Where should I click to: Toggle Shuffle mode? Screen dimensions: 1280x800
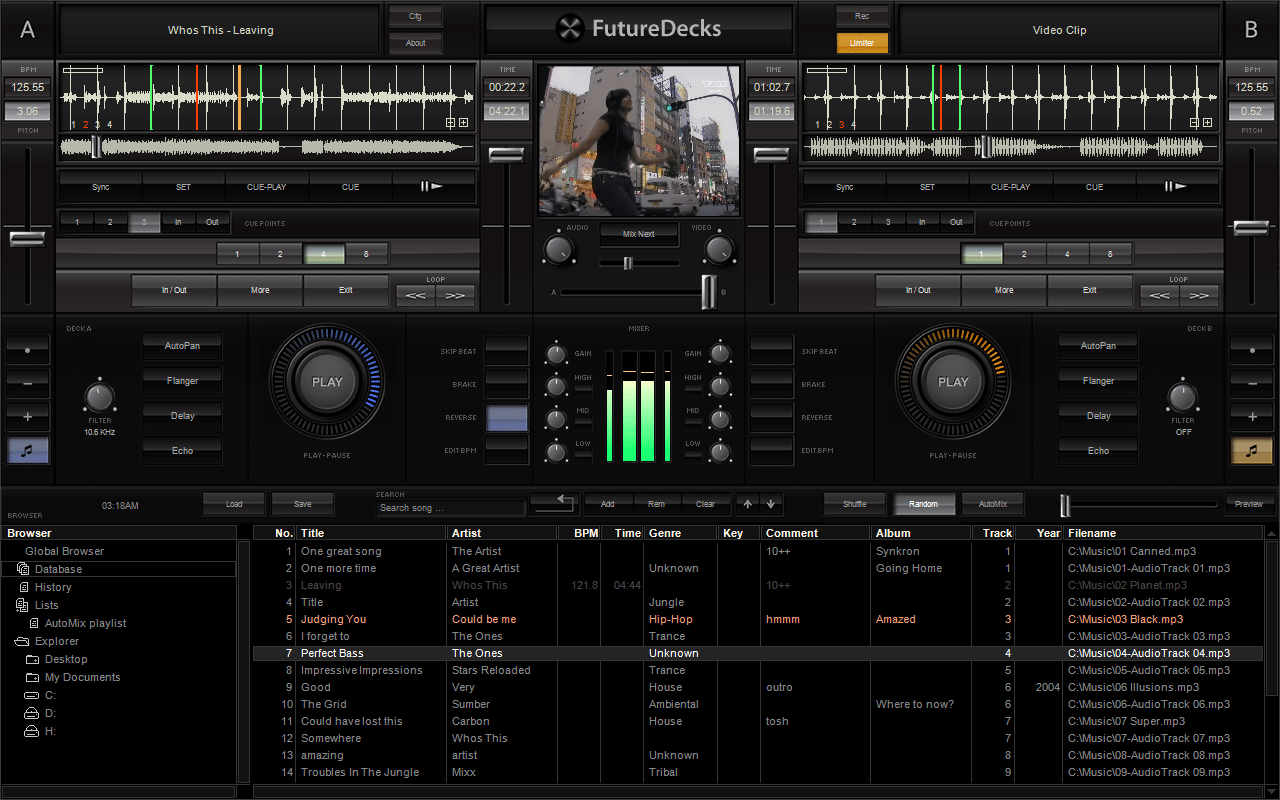click(855, 504)
